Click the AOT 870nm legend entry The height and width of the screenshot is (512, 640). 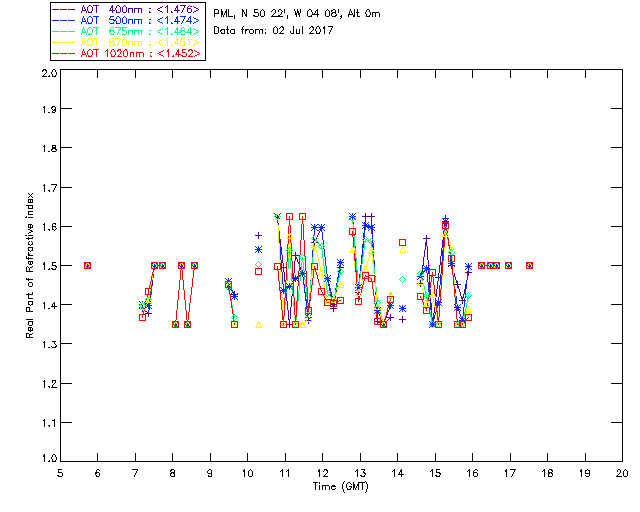coord(126,42)
